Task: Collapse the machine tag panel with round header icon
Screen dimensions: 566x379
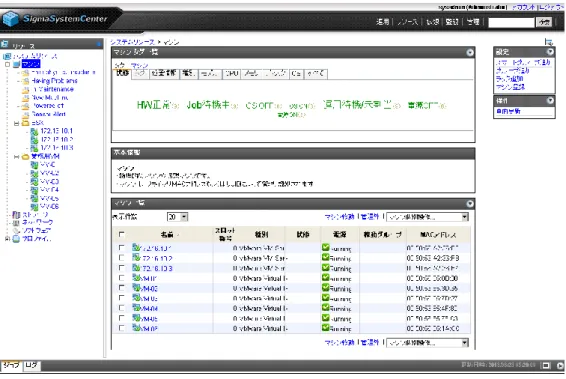Action: [x=470, y=53]
